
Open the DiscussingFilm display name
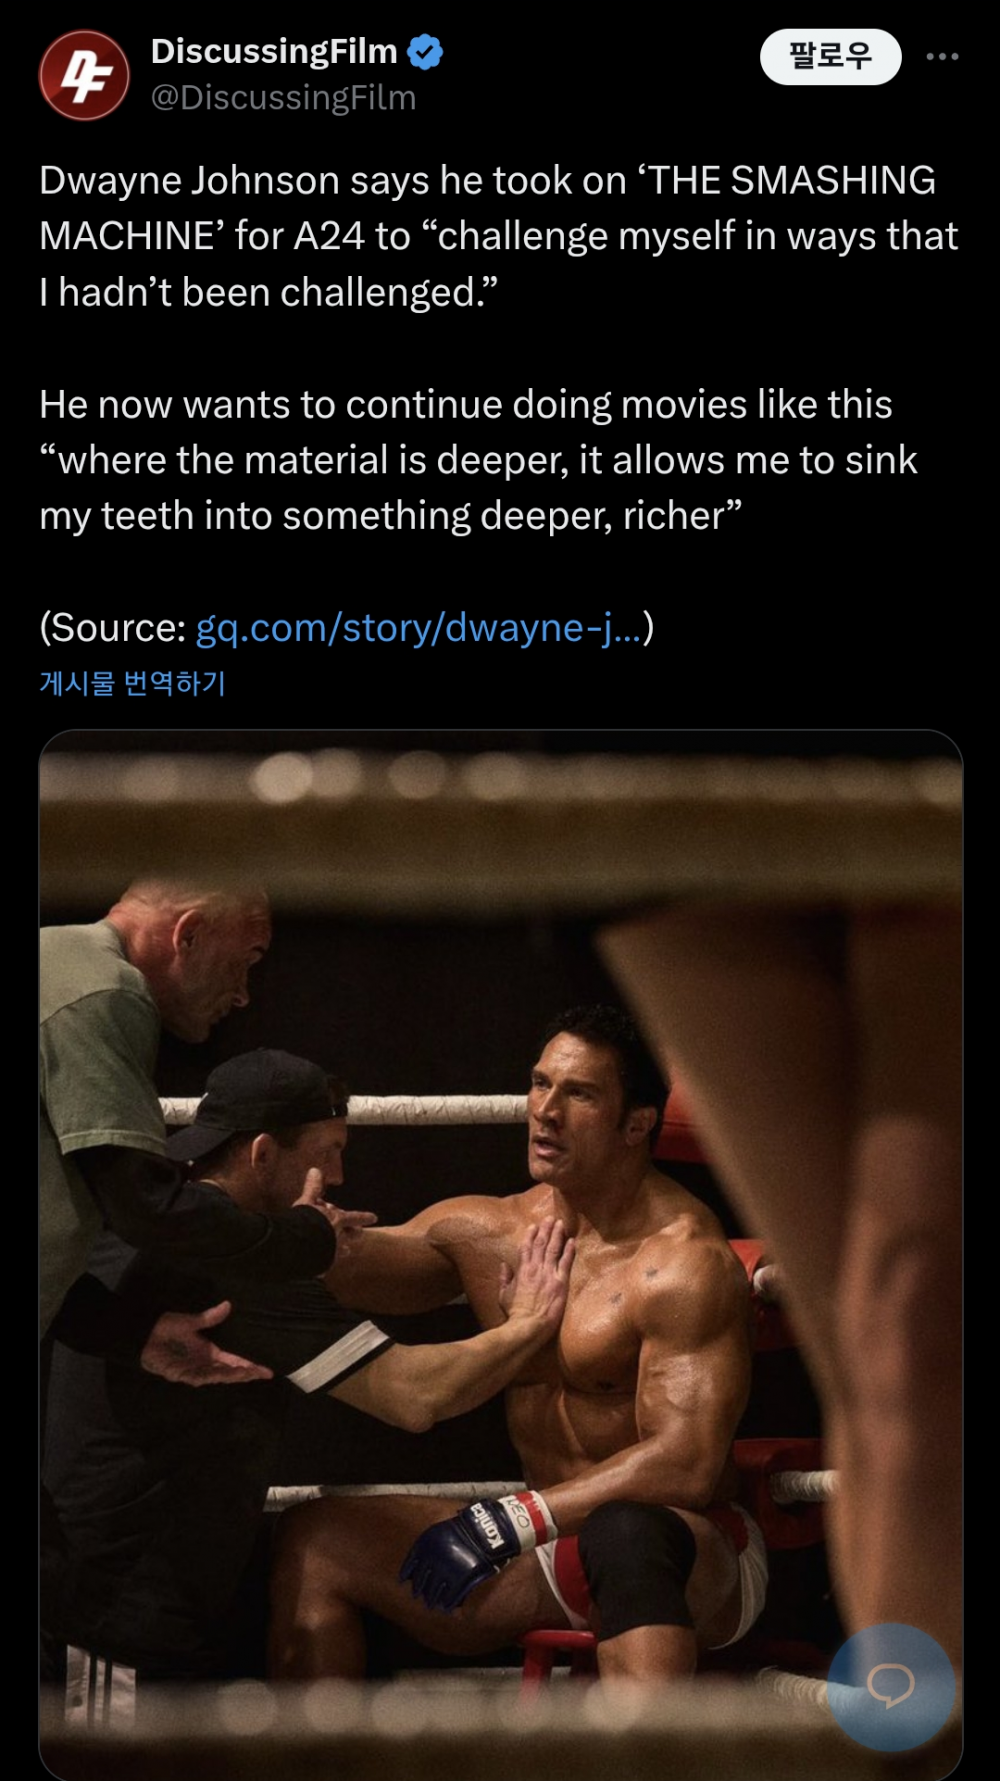coord(274,51)
